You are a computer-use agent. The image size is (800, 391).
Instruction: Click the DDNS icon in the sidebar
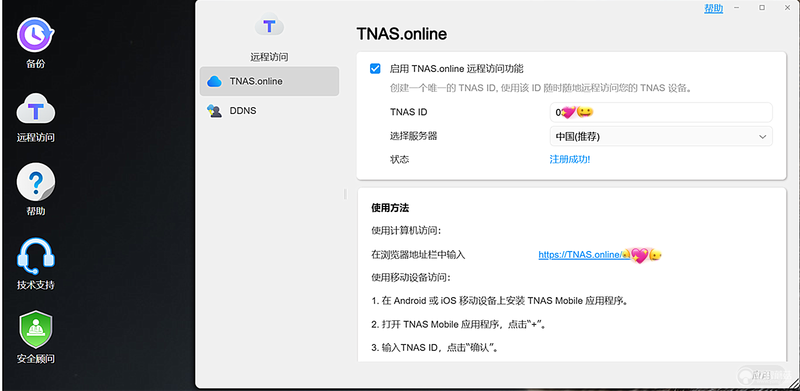tap(214, 110)
